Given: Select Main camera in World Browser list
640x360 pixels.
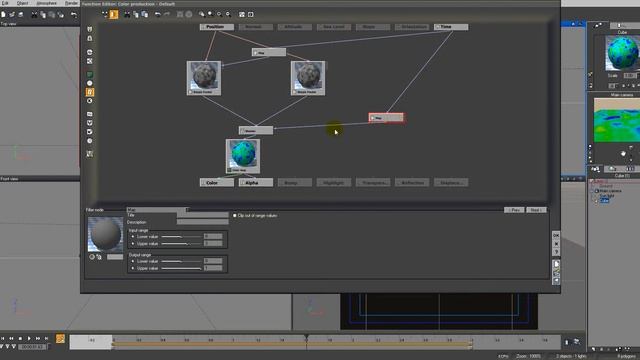Looking at the screenshot, I should (x=610, y=191).
